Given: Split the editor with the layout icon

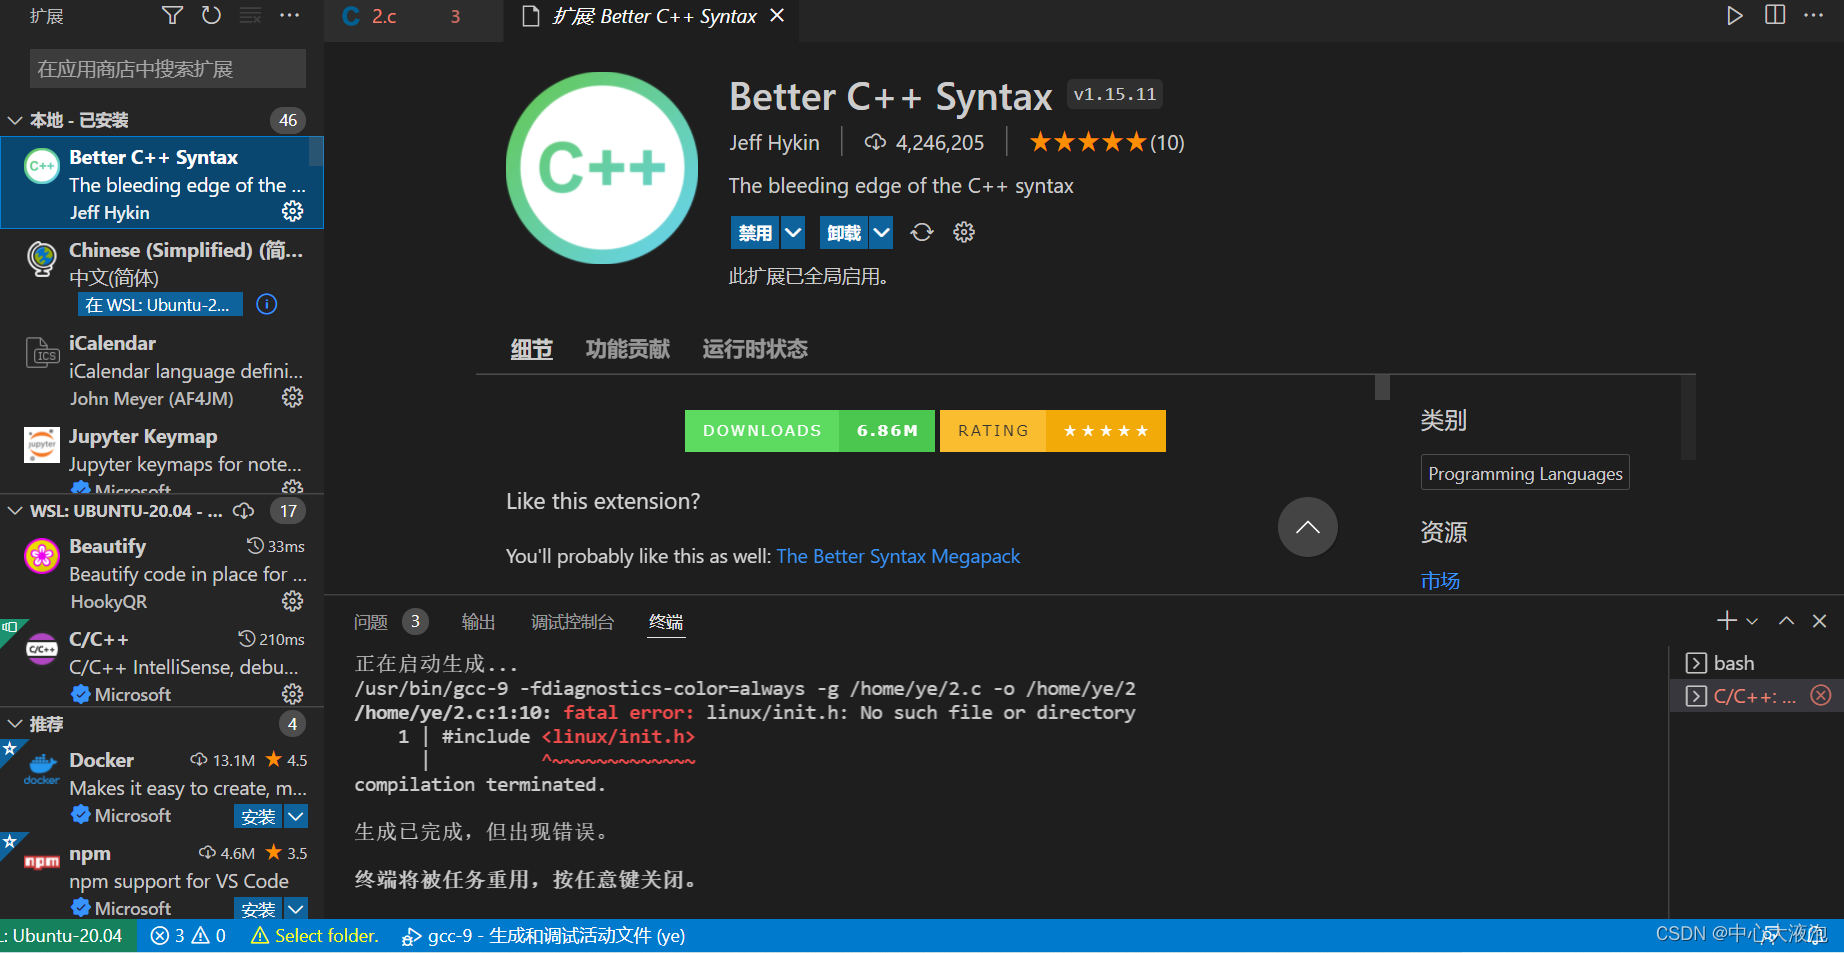Looking at the screenshot, I should (x=1775, y=15).
